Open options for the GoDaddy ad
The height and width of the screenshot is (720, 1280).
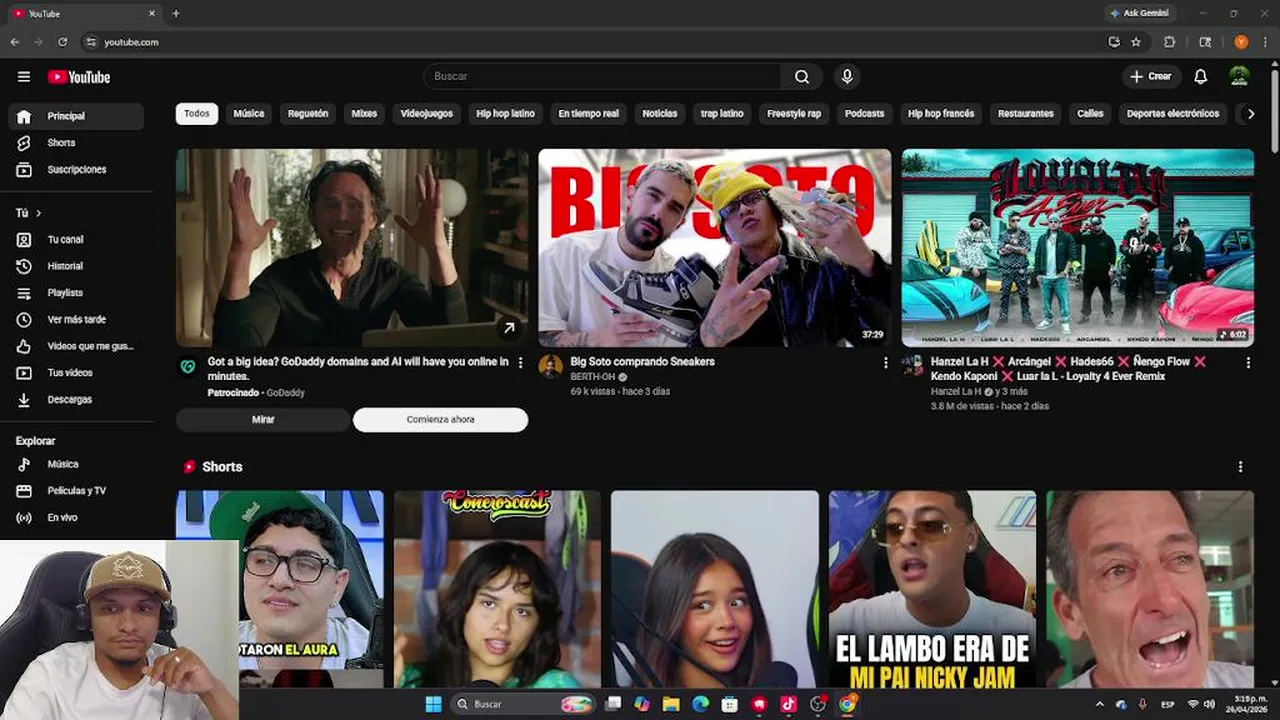[520, 363]
